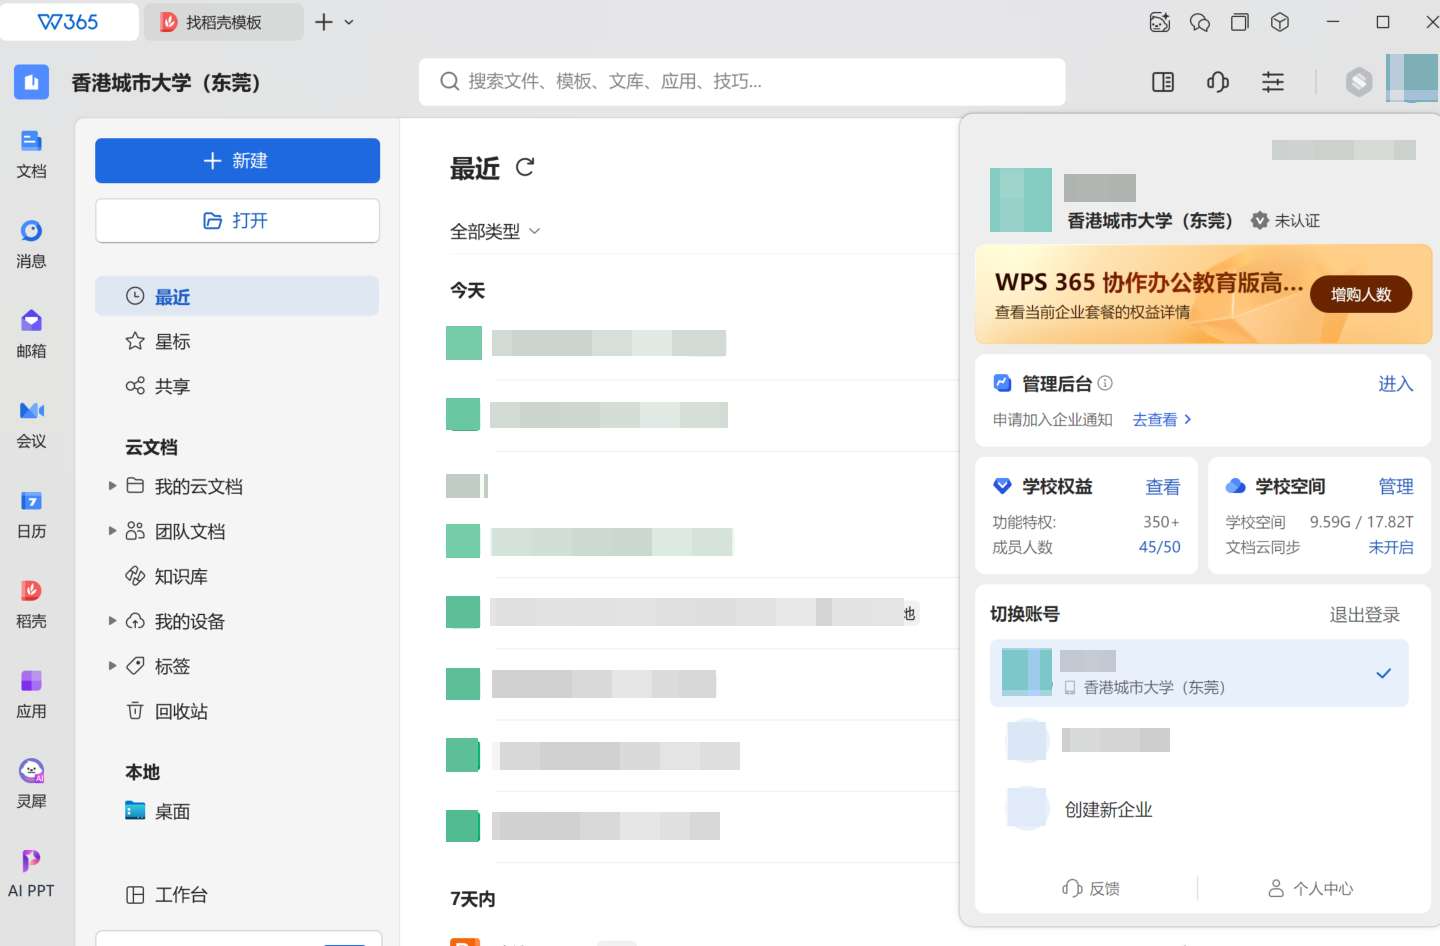Click the 退出登录 logout link
Viewport: 1440px width, 946px height.
[x=1364, y=614]
